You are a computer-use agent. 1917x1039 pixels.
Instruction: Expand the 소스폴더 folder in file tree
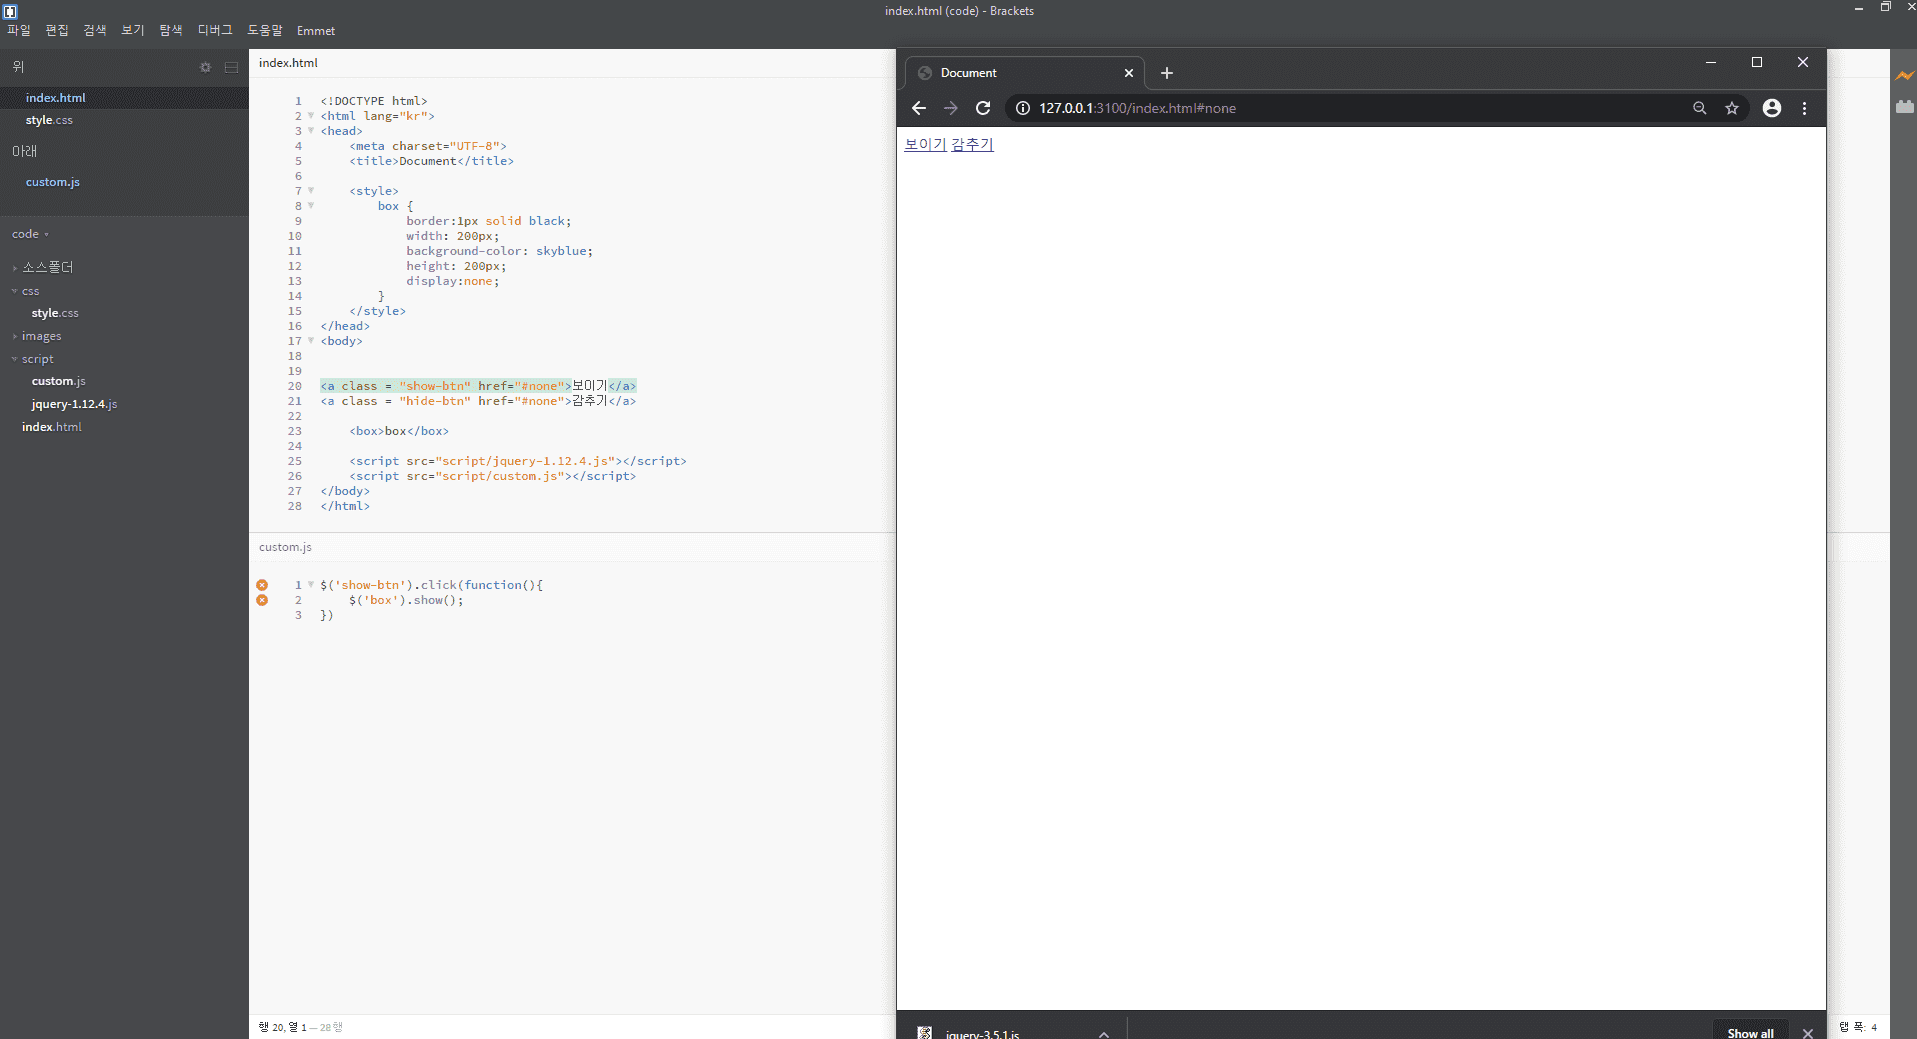coord(47,267)
